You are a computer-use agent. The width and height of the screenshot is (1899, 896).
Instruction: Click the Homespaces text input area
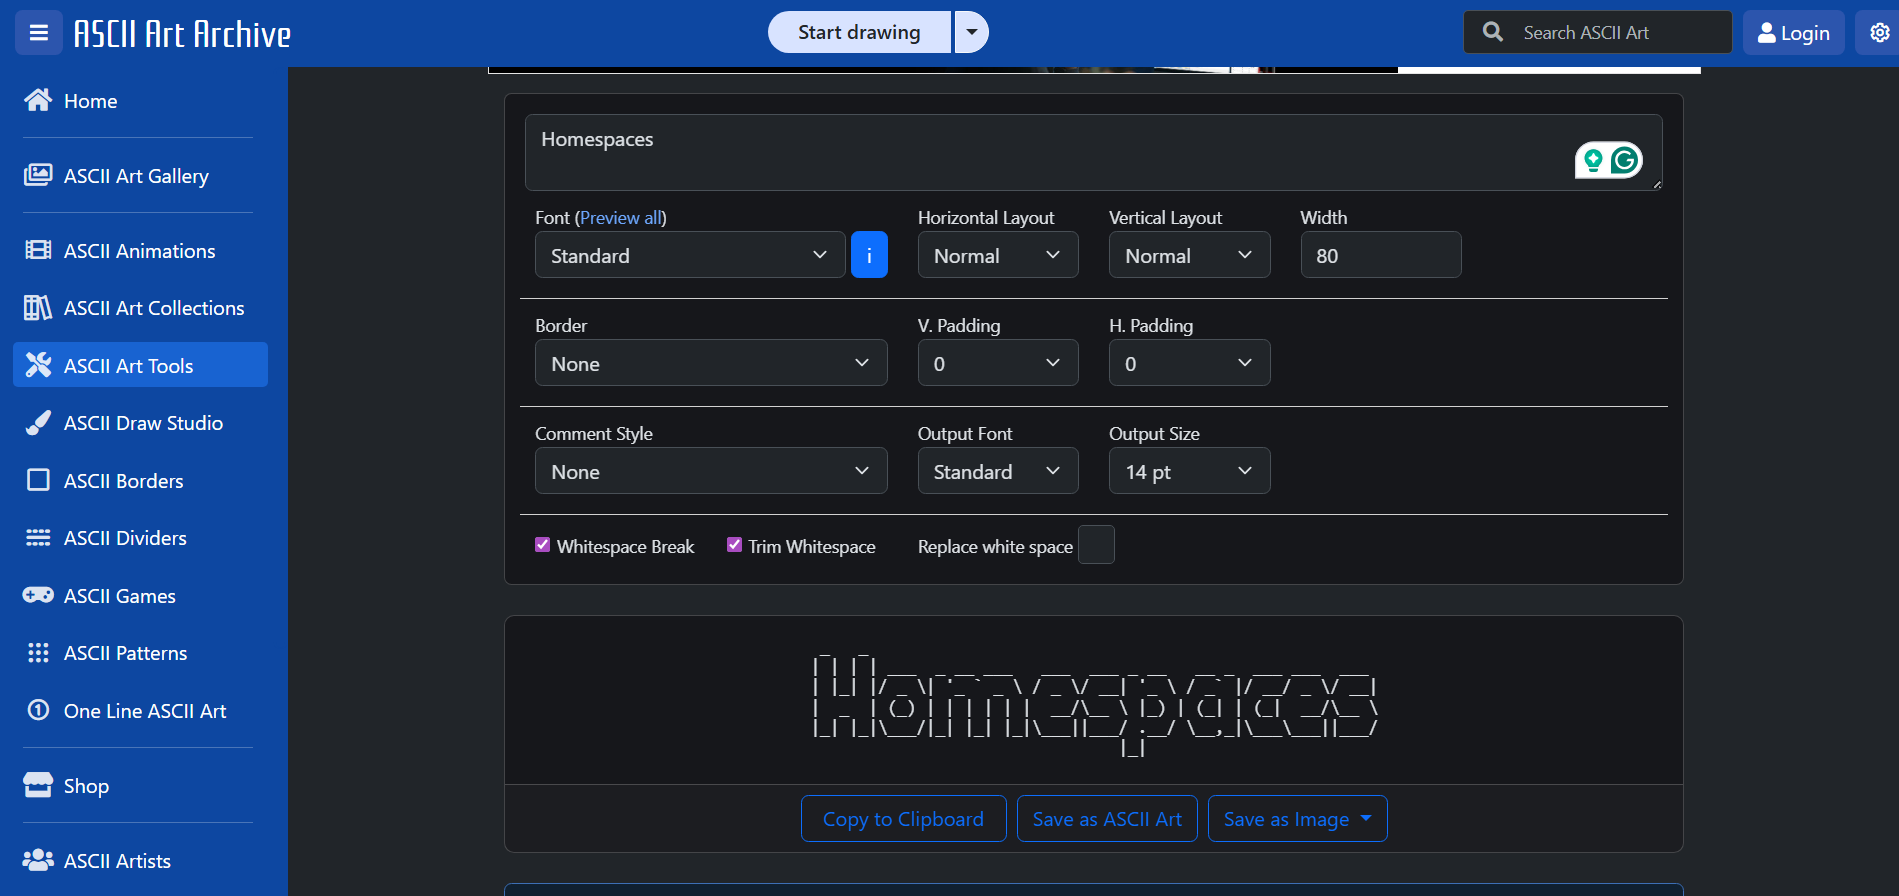point(1093,152)
